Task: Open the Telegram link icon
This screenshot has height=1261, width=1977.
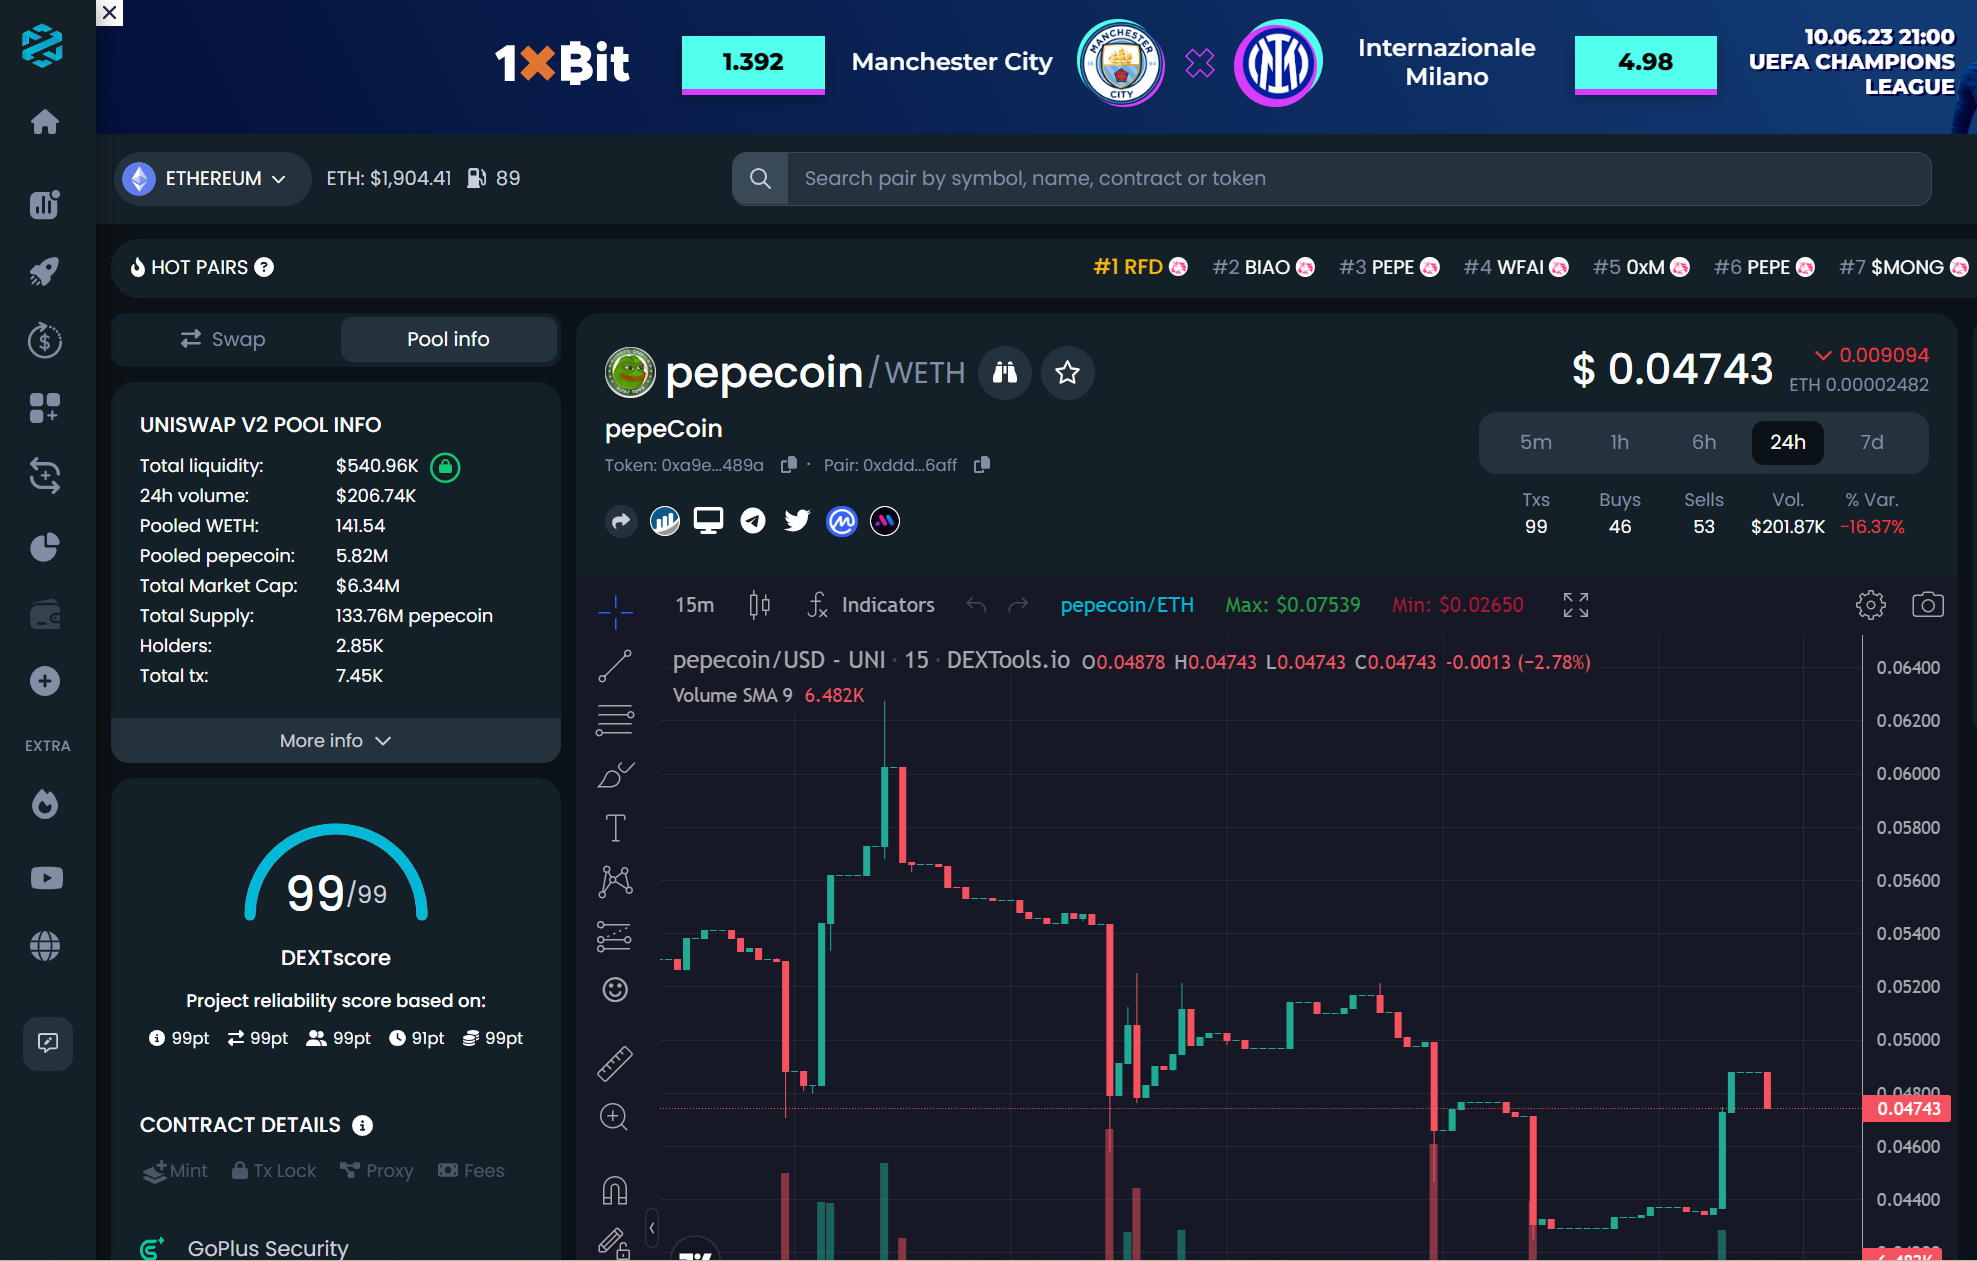Action: coord(753,521)
